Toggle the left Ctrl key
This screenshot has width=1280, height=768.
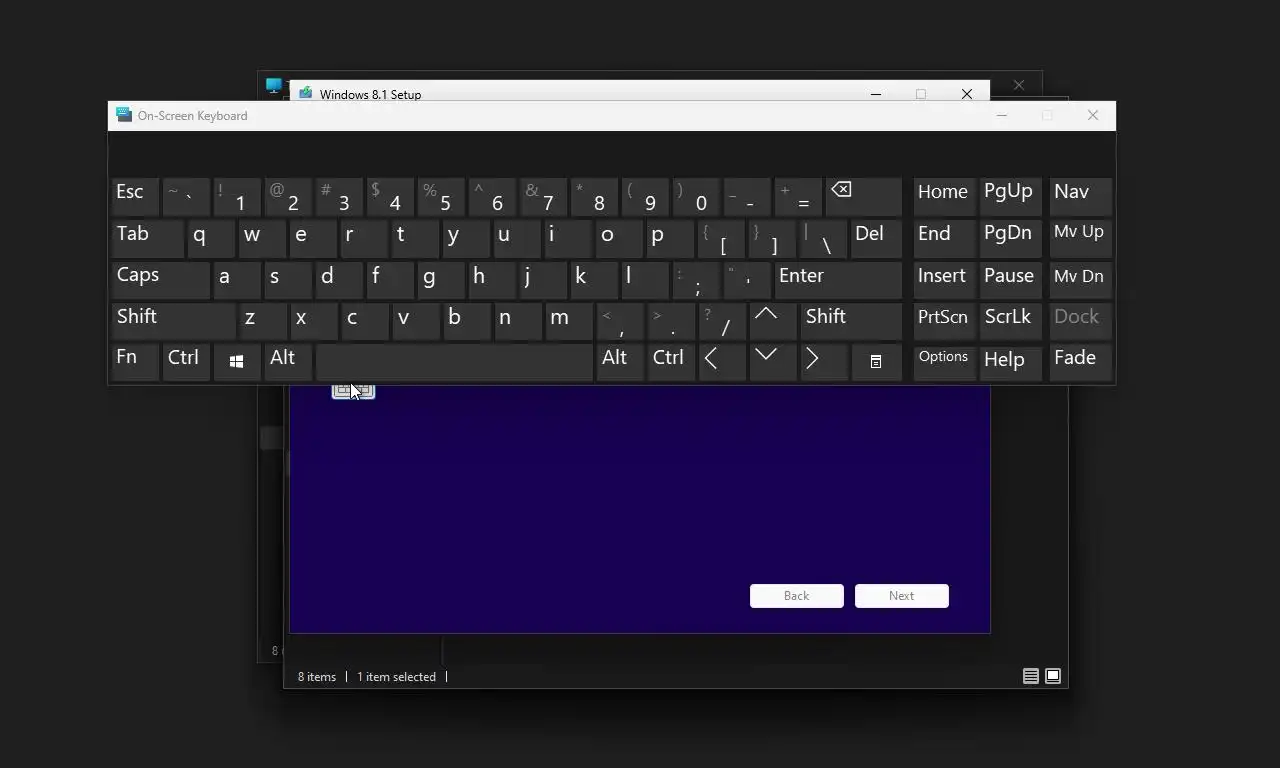pos(186,361)
